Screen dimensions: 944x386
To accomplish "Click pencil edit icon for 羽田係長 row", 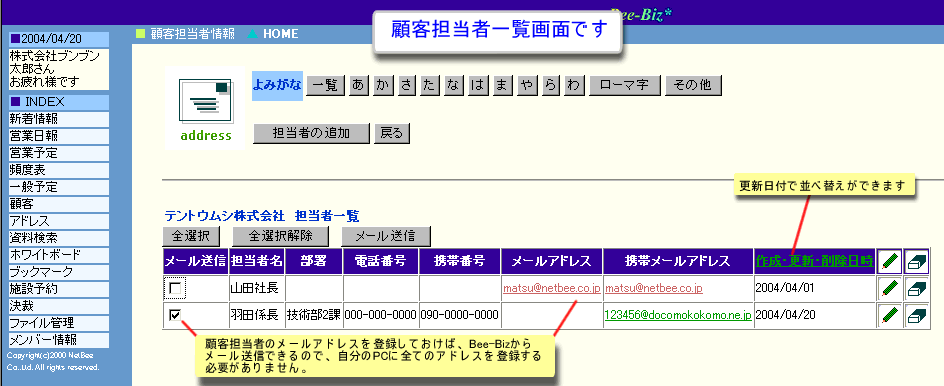I will (889, 315).
